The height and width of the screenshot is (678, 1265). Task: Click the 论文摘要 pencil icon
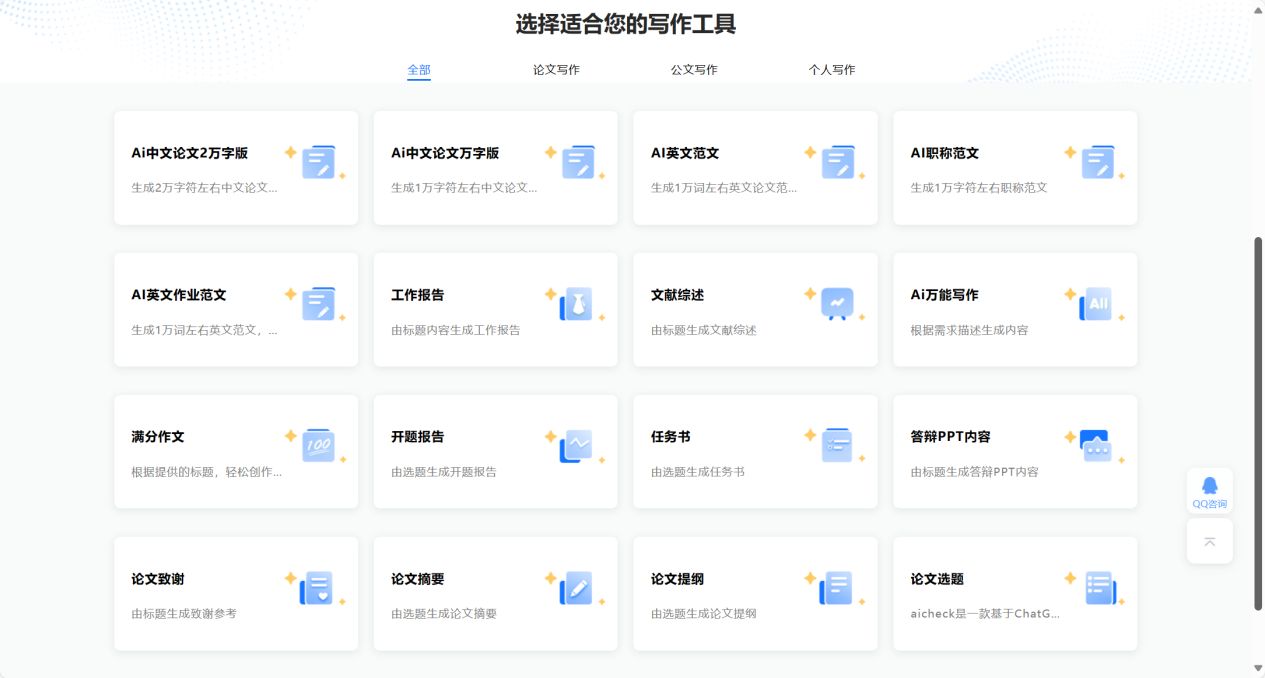pos(576,588)
